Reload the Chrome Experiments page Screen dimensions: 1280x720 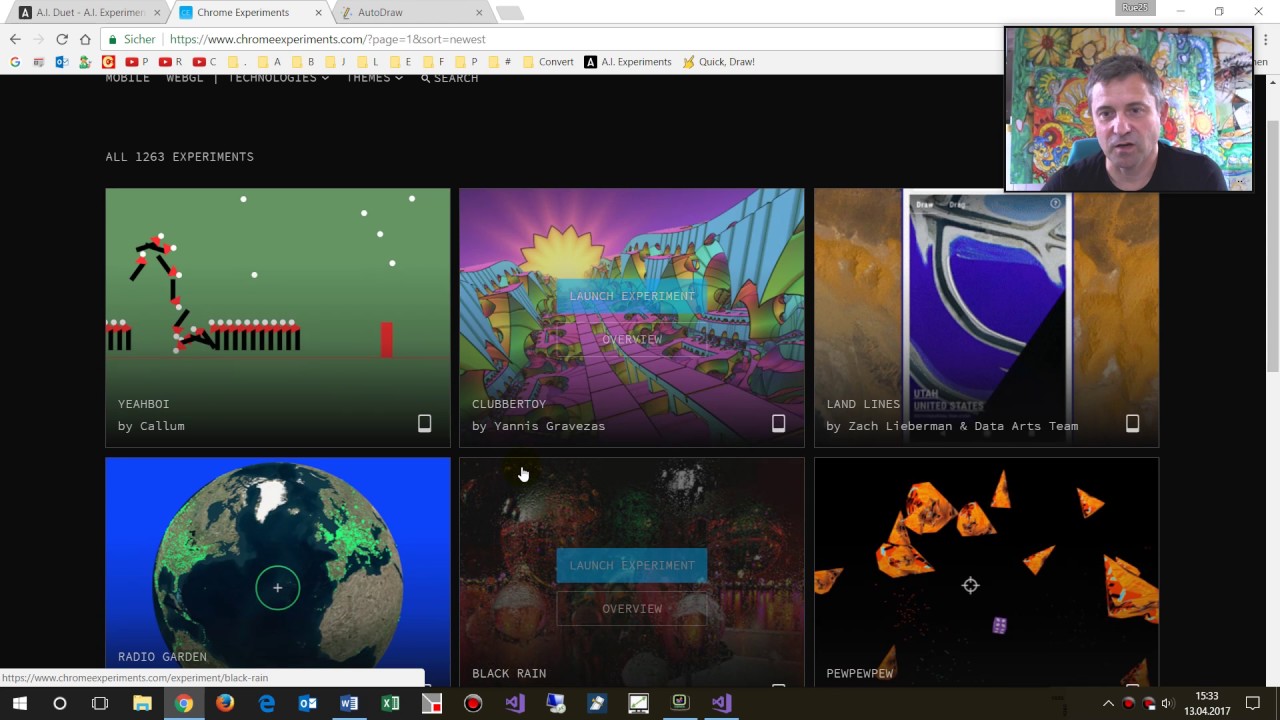click(x=62, y=39)
